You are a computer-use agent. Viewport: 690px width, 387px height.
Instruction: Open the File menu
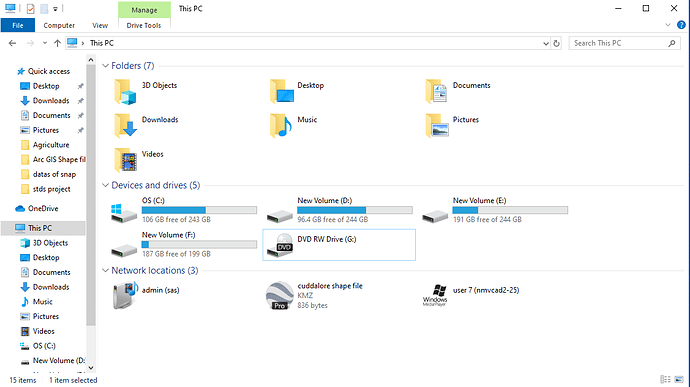[18, 25]
